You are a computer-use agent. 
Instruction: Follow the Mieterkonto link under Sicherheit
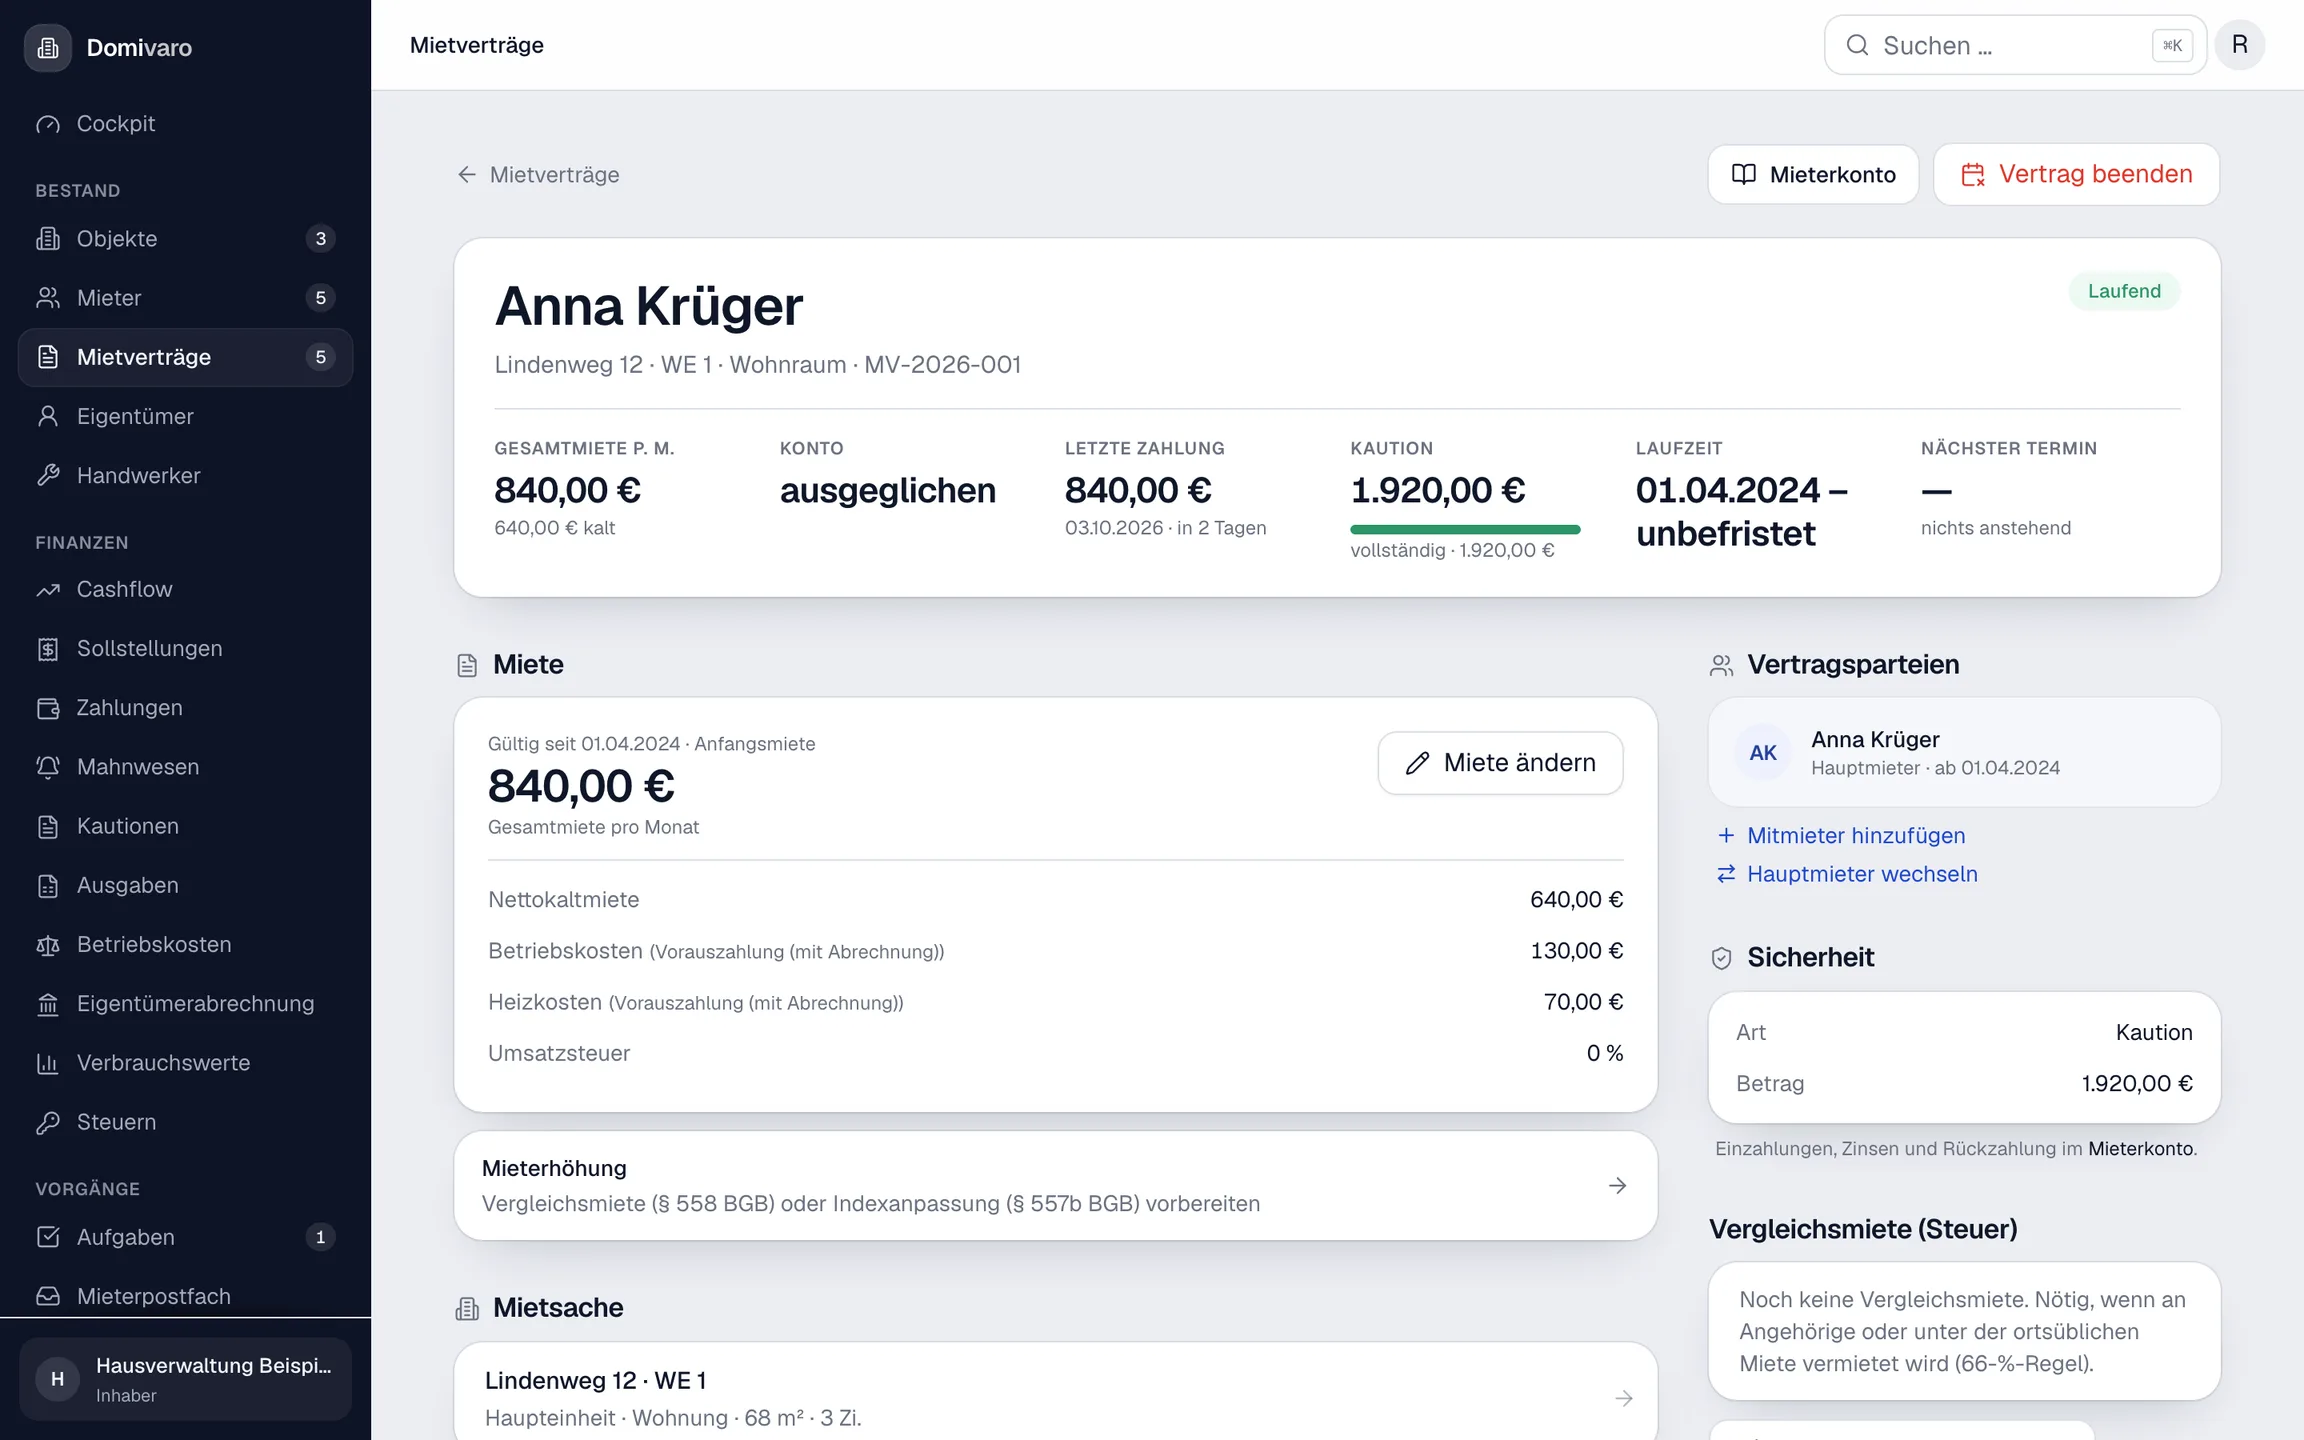pos(2140,1149)
